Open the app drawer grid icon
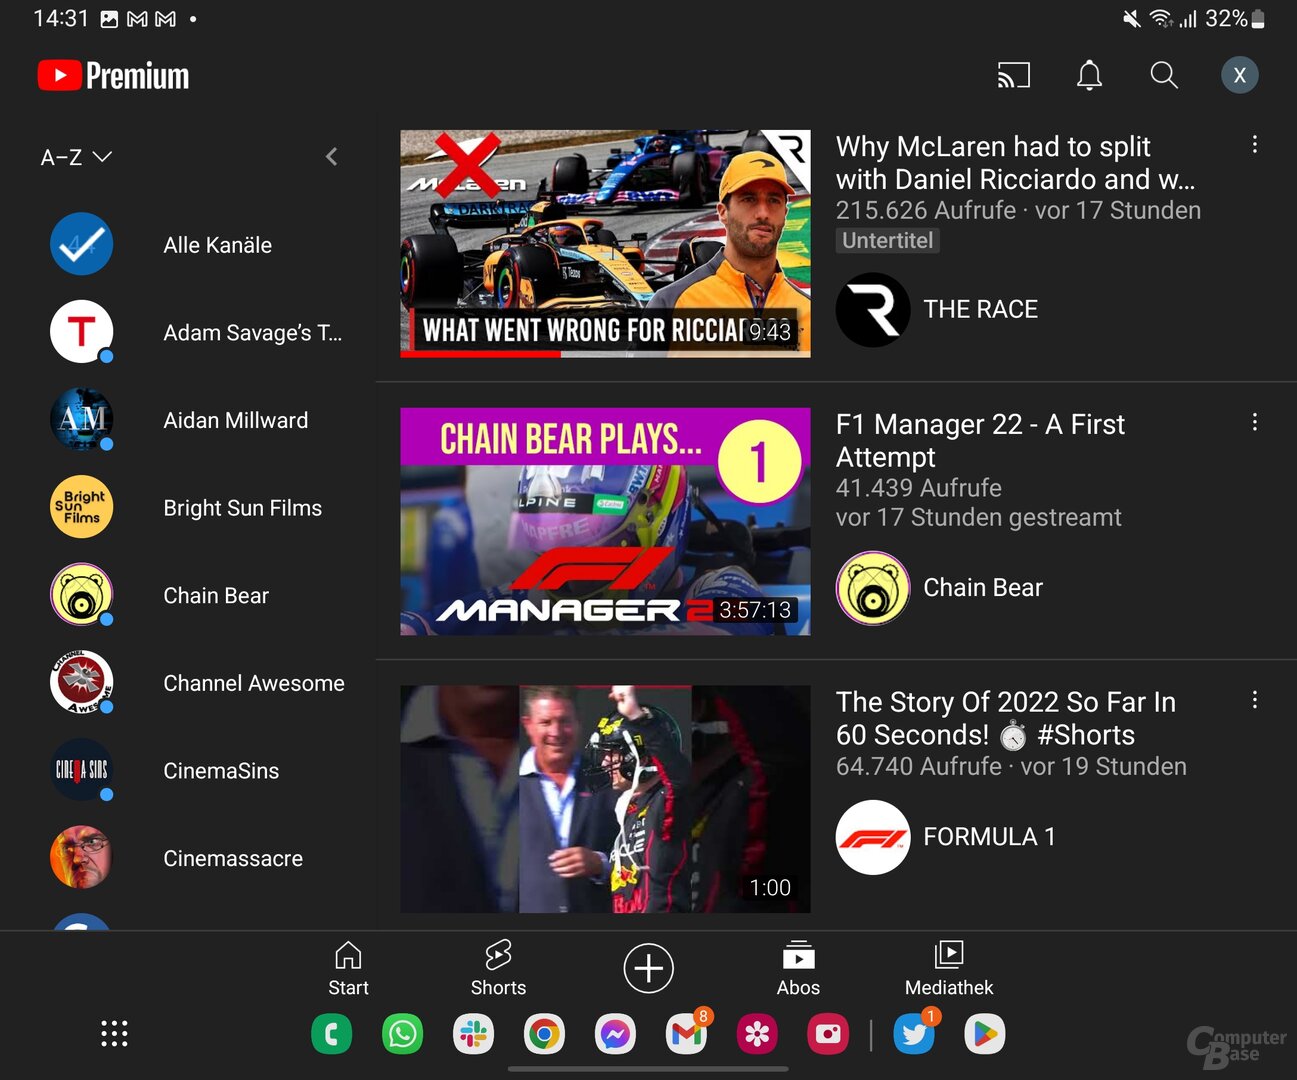The image size is (1297, 1080). click(x=114, y=1034)
